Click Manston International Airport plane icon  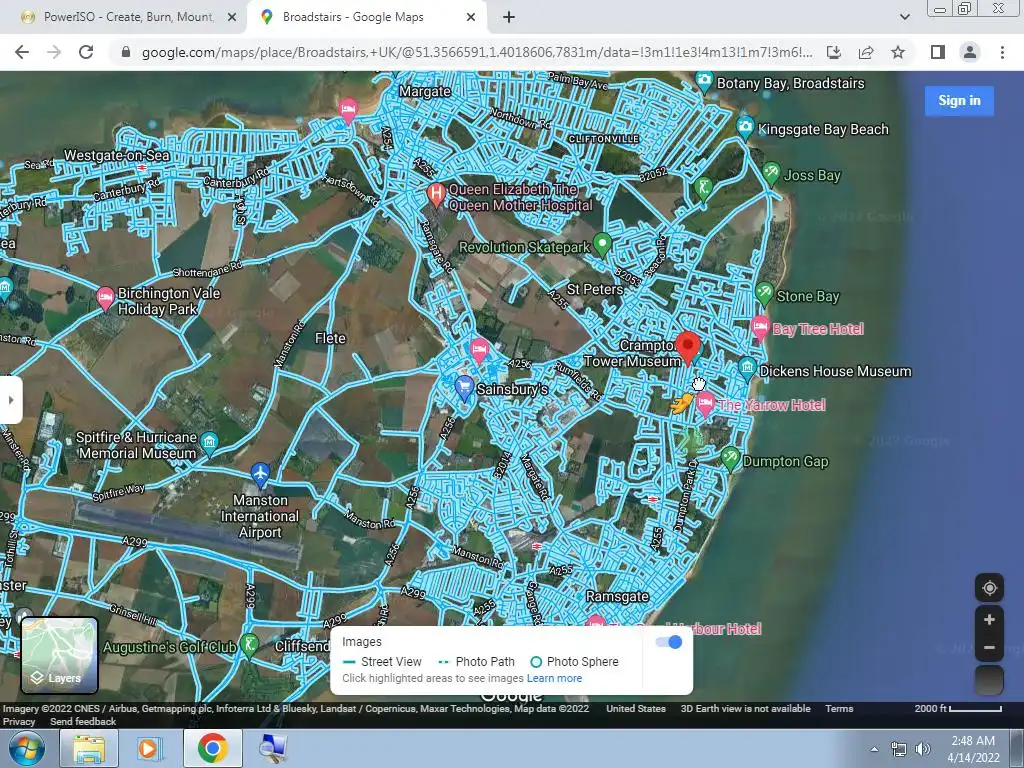(x=260, y=475)
